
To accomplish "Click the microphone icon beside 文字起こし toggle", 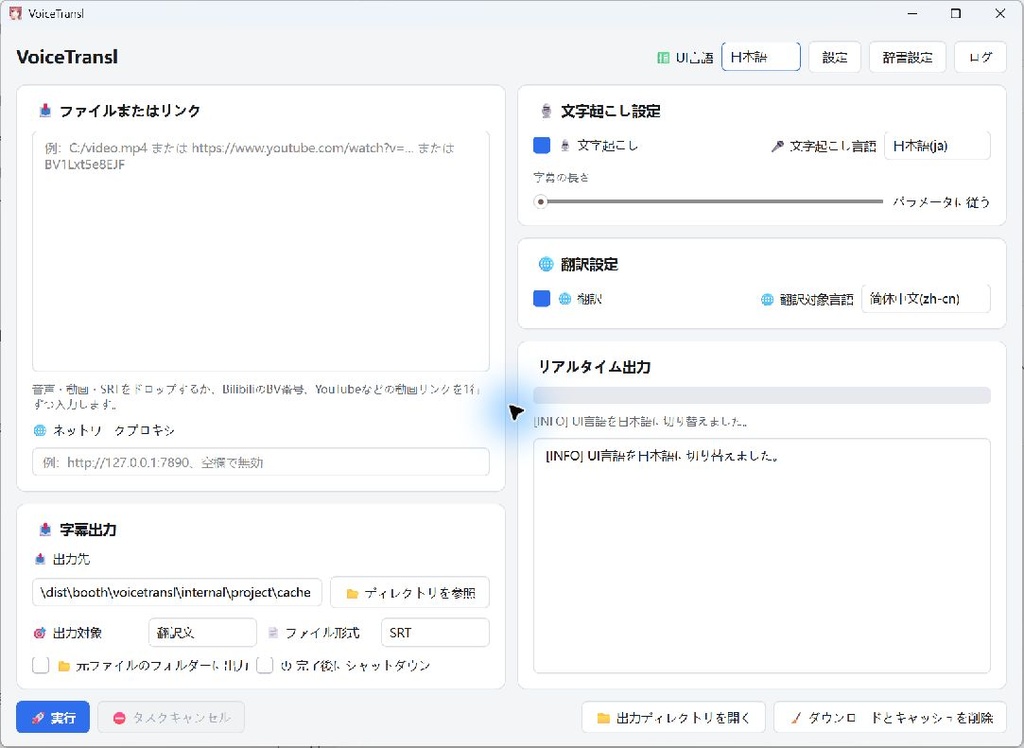I will [x=565, y=146].
